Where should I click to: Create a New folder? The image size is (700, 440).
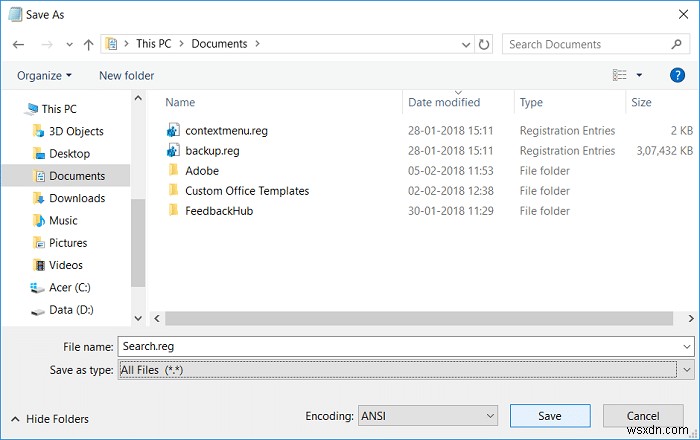point(126,76)
